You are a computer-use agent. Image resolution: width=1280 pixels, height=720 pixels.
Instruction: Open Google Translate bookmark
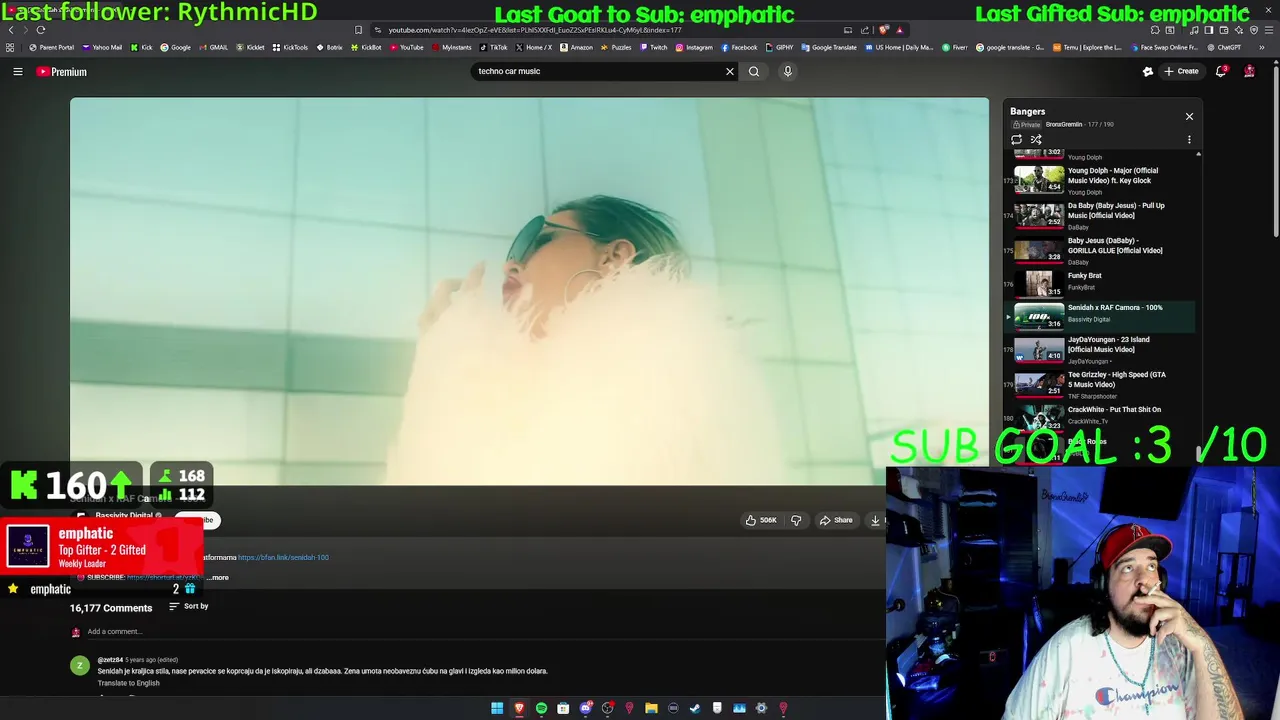[829, 47]
